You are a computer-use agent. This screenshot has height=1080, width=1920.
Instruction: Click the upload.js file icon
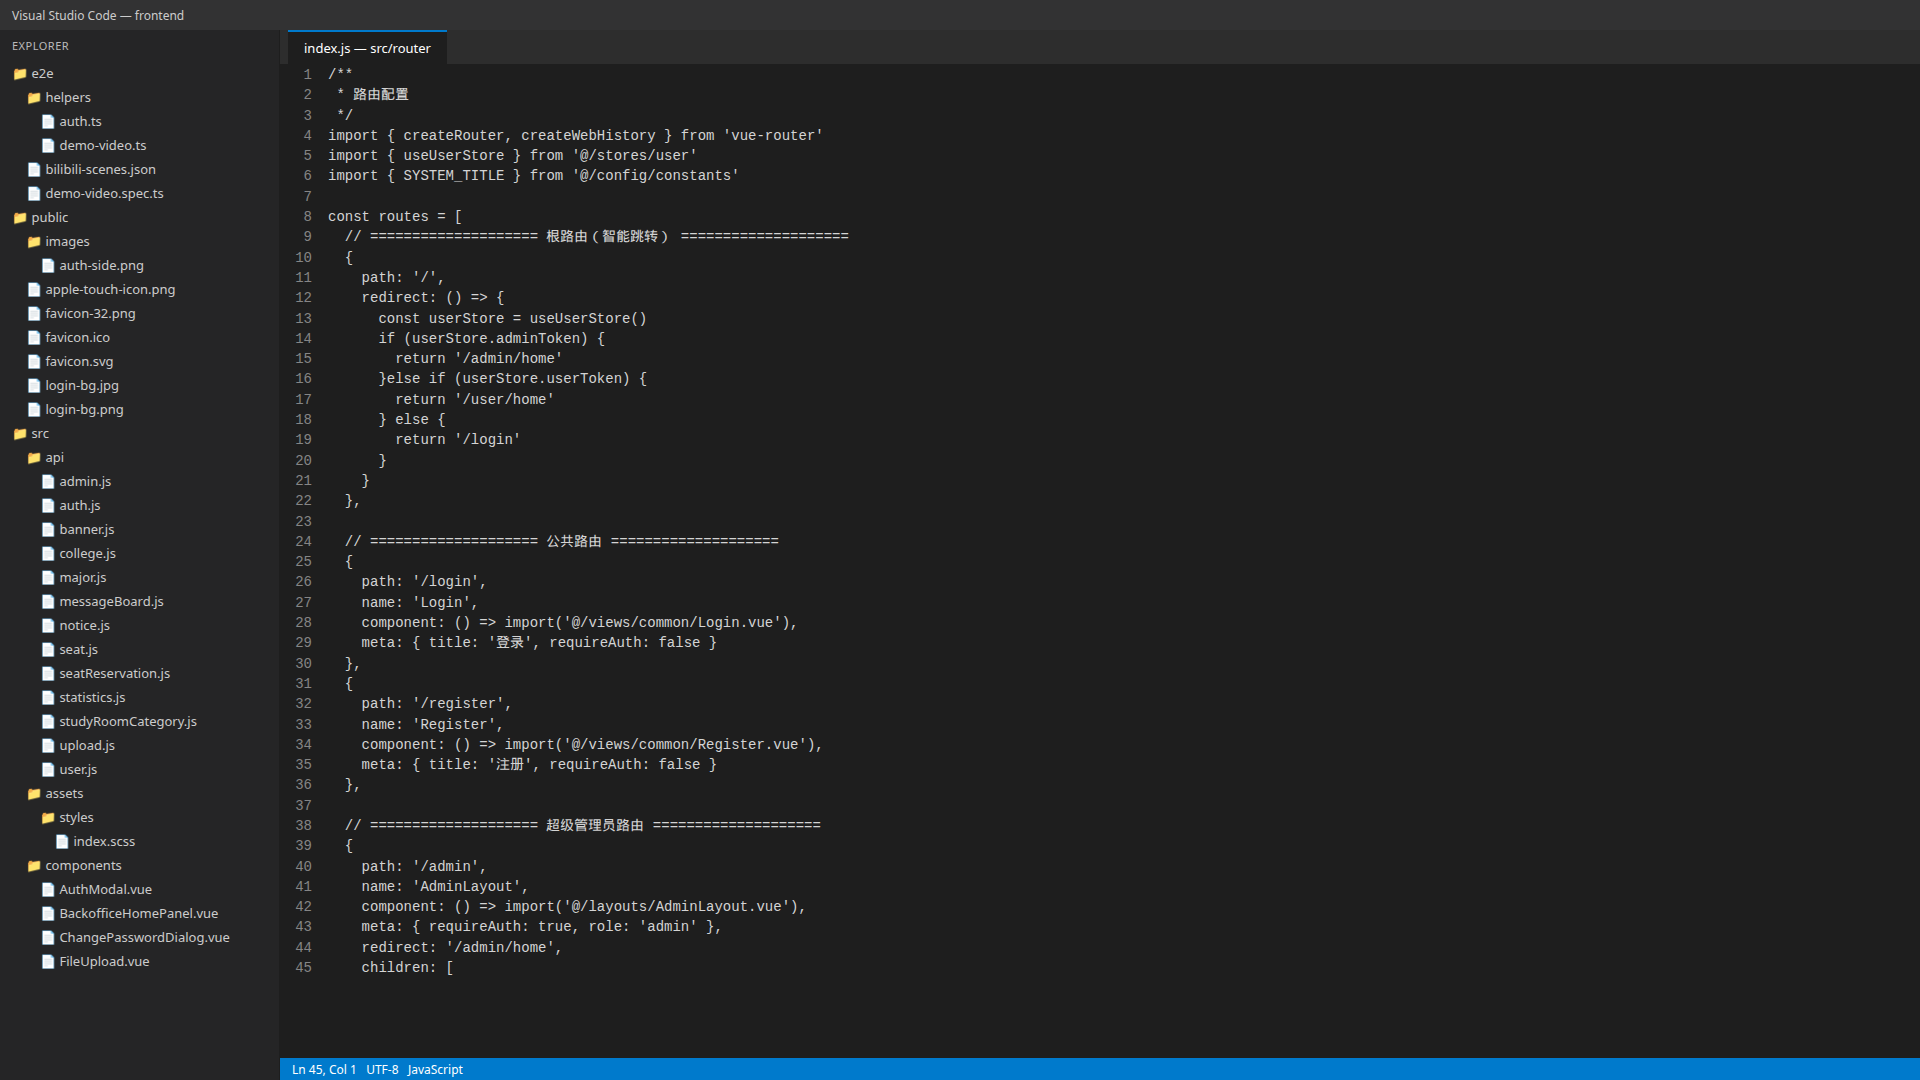click(x=48, y=746)
